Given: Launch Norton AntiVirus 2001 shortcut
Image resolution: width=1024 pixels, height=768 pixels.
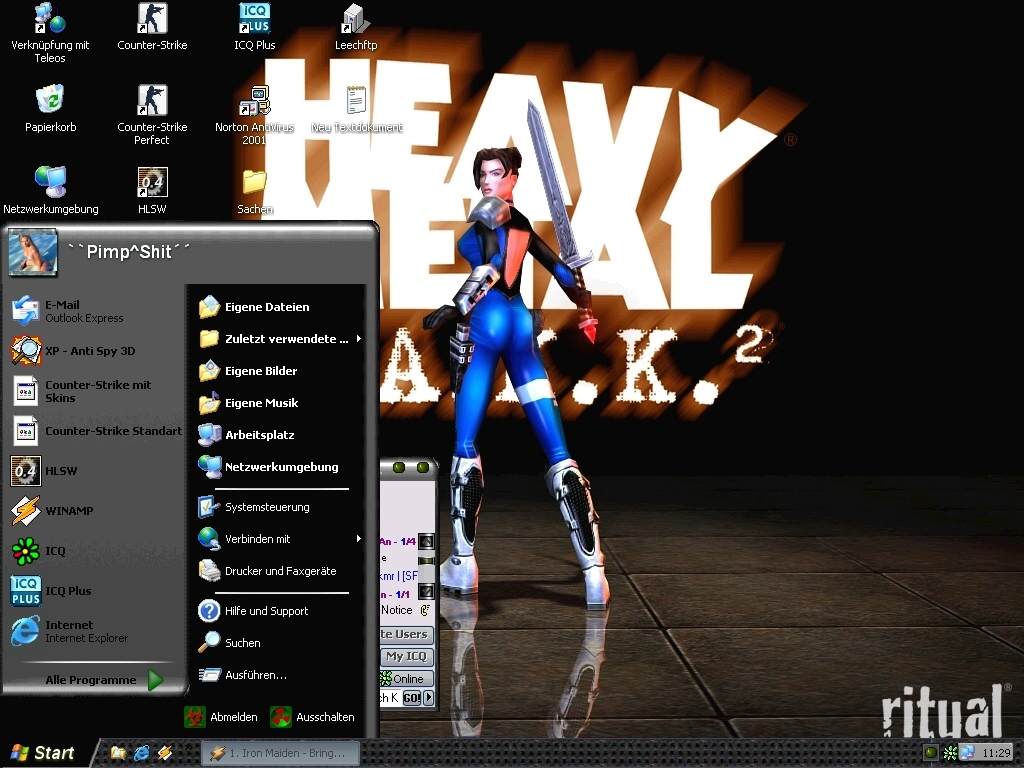Looking at the screenshot, I should (255, 115).
